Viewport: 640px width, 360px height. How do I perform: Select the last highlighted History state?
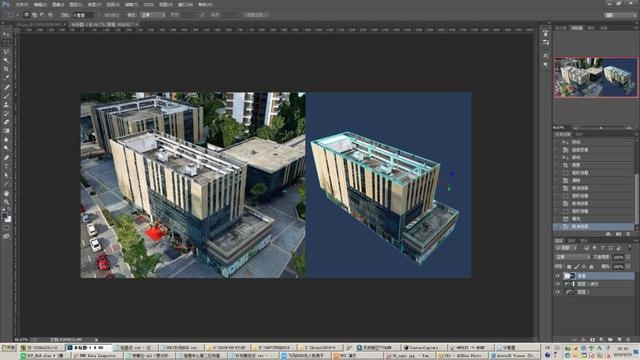tap(593, 227)
